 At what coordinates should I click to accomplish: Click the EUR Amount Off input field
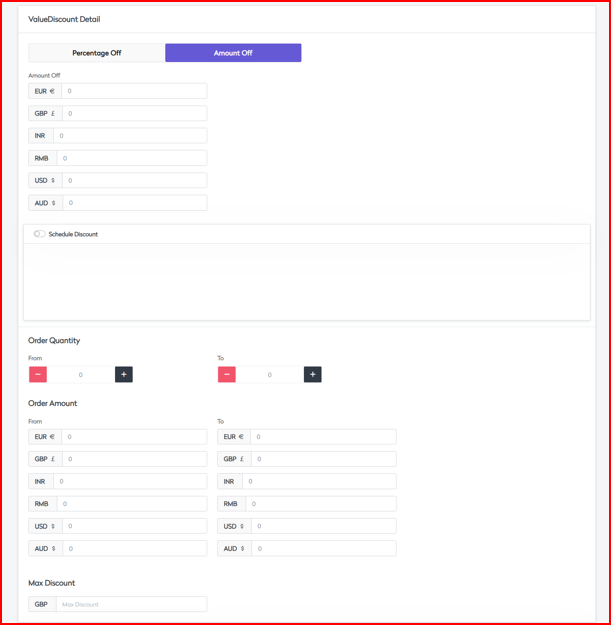134,91
